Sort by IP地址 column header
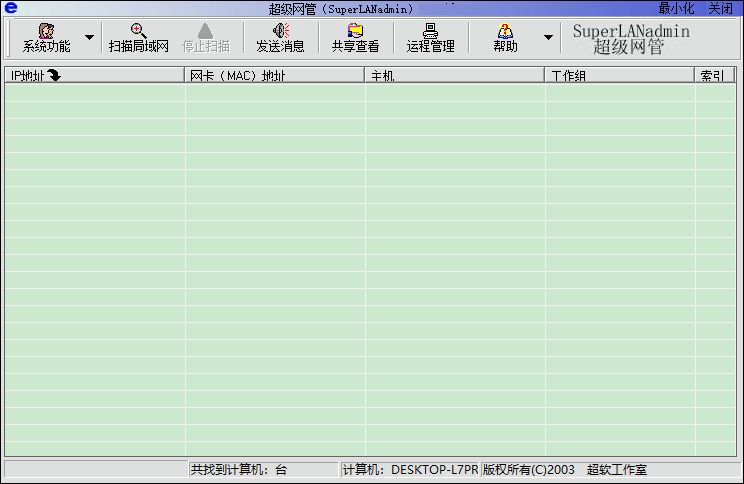 click(94, 75)
